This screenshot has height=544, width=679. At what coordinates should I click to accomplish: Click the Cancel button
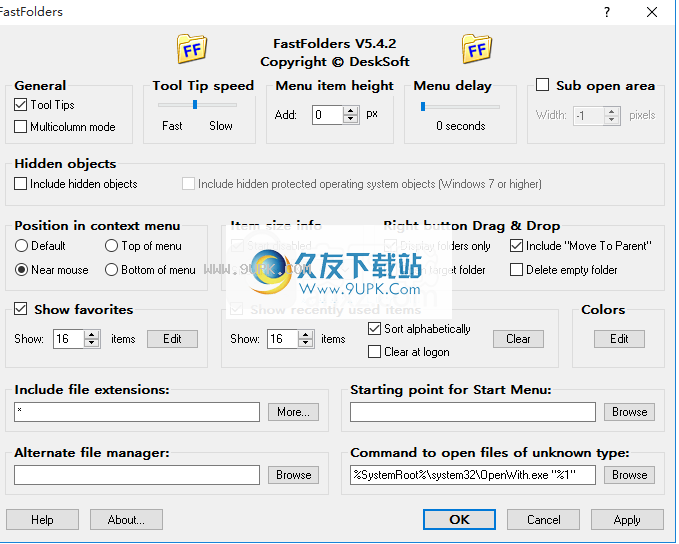click(x=543, y=519)
